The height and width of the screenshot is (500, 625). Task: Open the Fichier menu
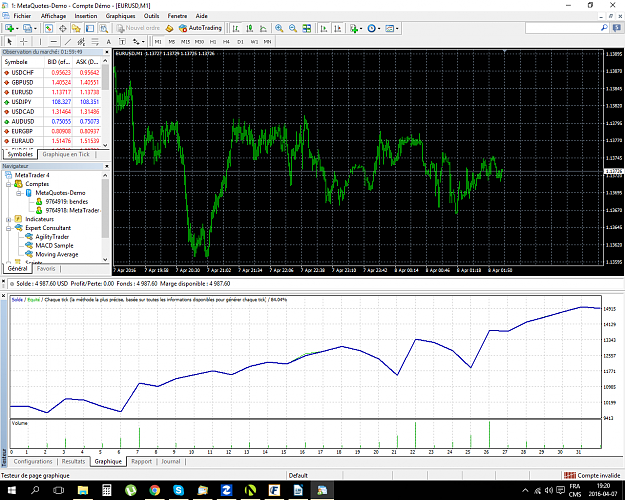coord(22,16)
